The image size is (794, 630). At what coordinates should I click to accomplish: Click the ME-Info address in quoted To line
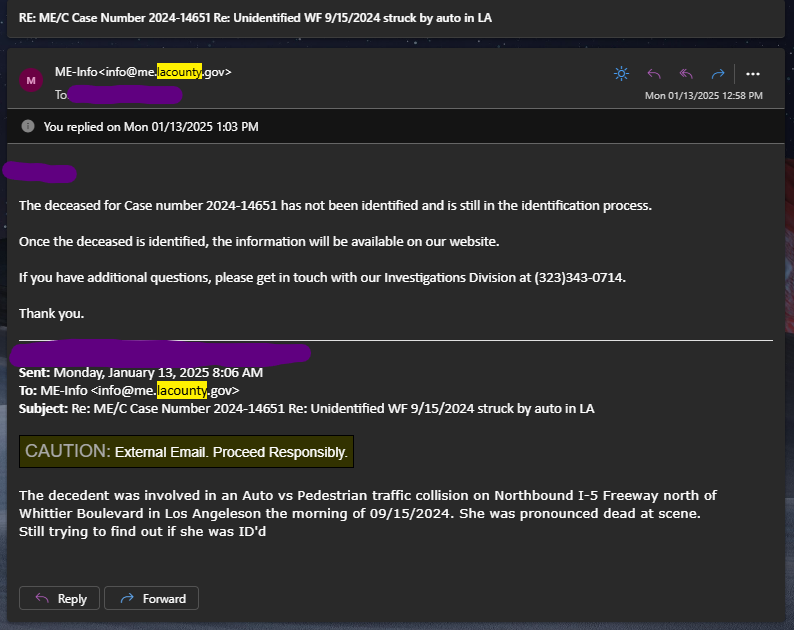[x=140, y=390]
